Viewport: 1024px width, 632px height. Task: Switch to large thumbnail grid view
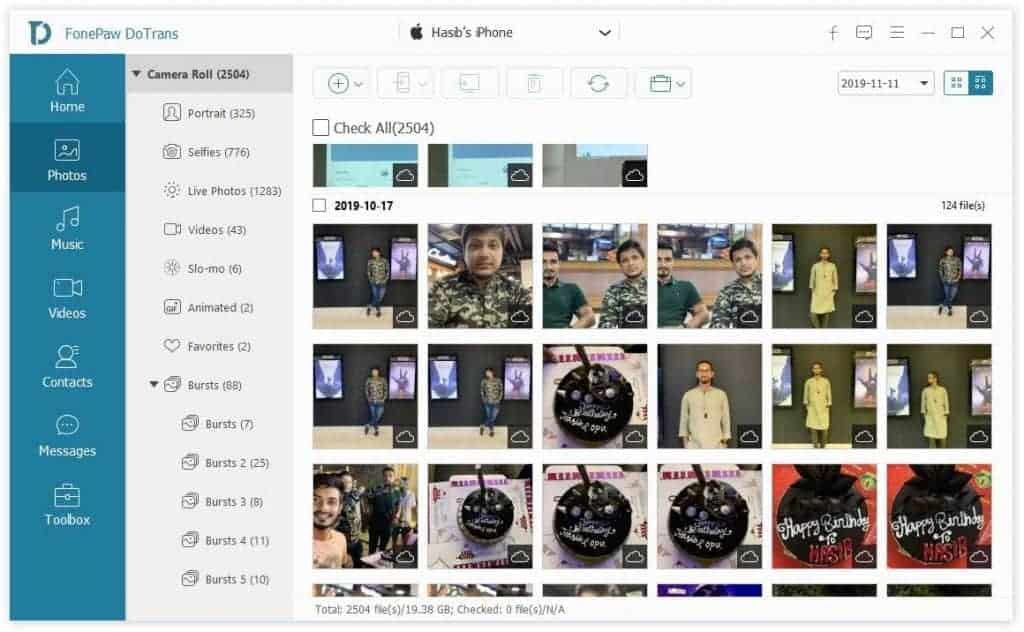pos(956,83)
